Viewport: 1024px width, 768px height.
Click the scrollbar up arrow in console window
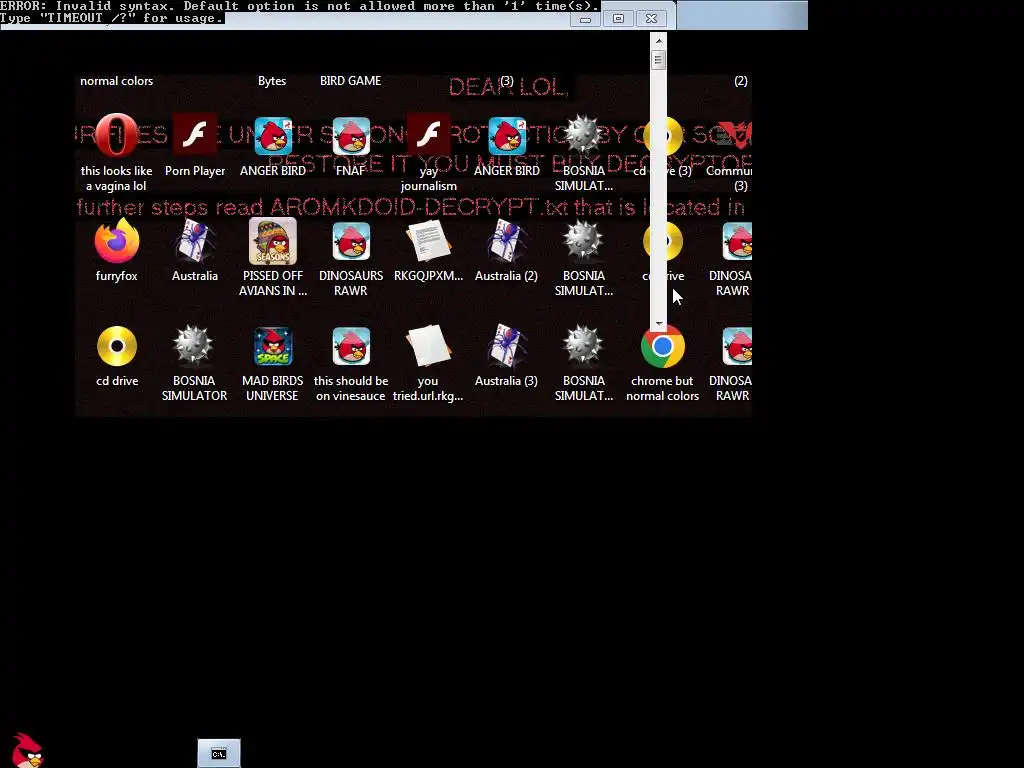point(658,40)
